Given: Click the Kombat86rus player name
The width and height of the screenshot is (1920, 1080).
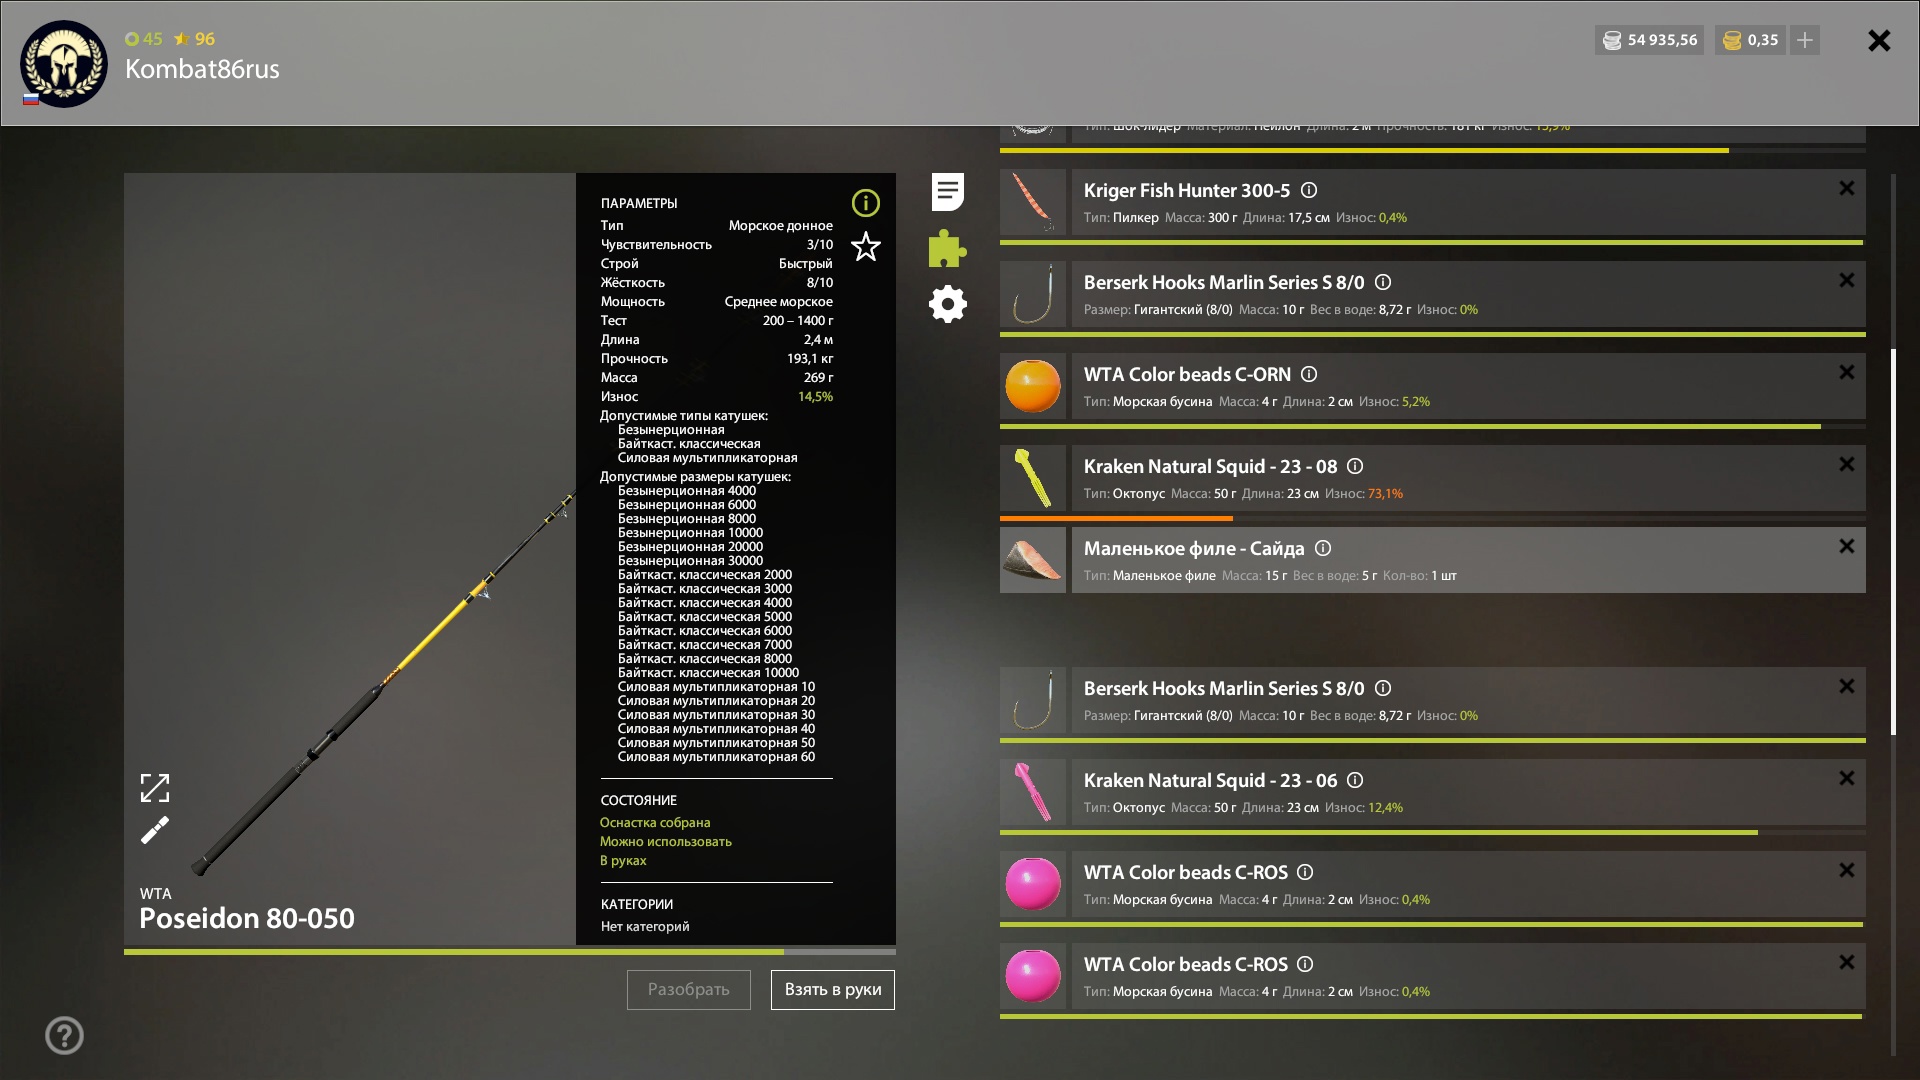Looking at the screenshot, I should click(202, 69).
